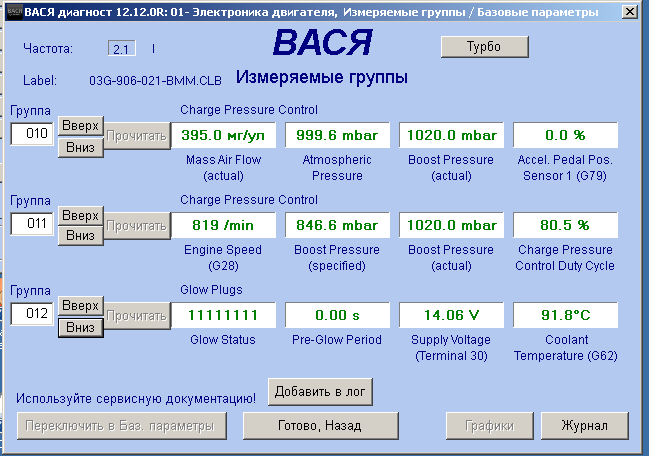Click Прочитать for group 010

pyautogui.click(x=137, y=135)
